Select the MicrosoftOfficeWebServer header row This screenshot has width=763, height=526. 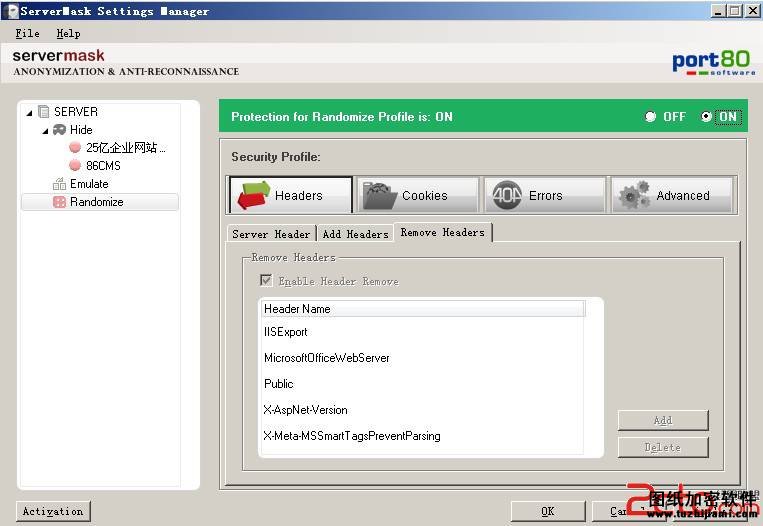click(422, 358)
